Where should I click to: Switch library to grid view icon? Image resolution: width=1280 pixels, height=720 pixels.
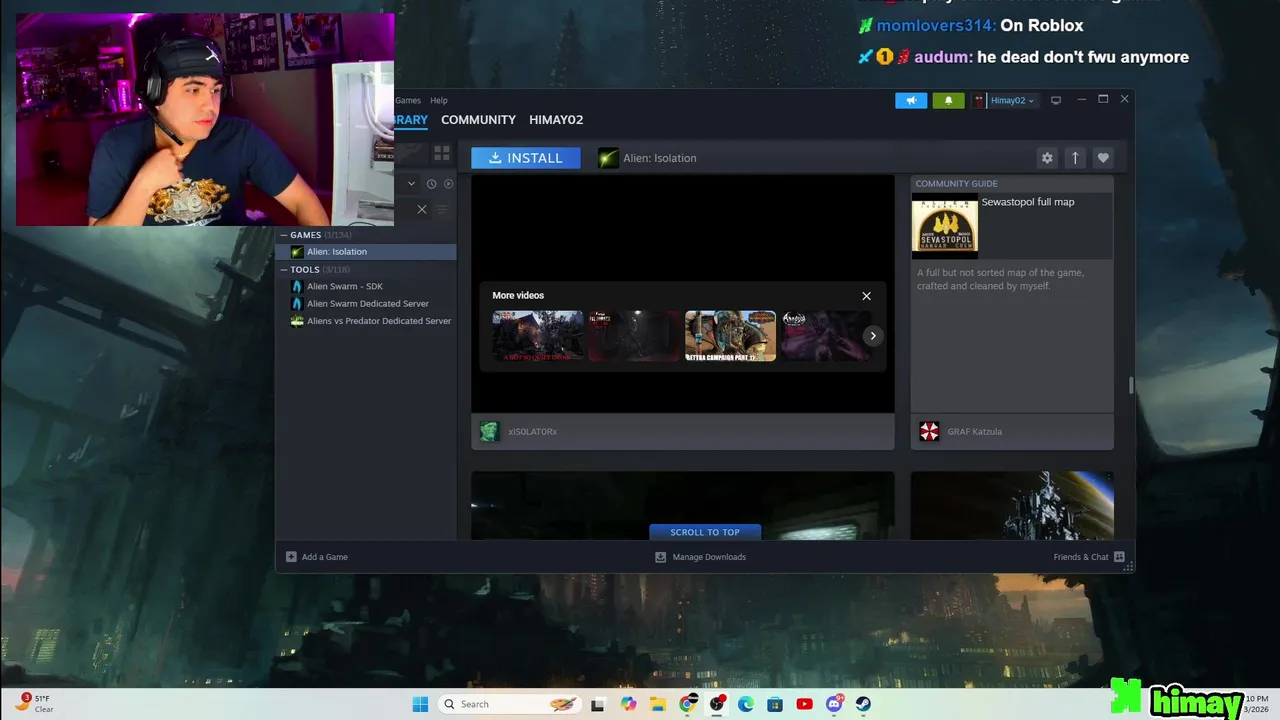coord(441,153)
